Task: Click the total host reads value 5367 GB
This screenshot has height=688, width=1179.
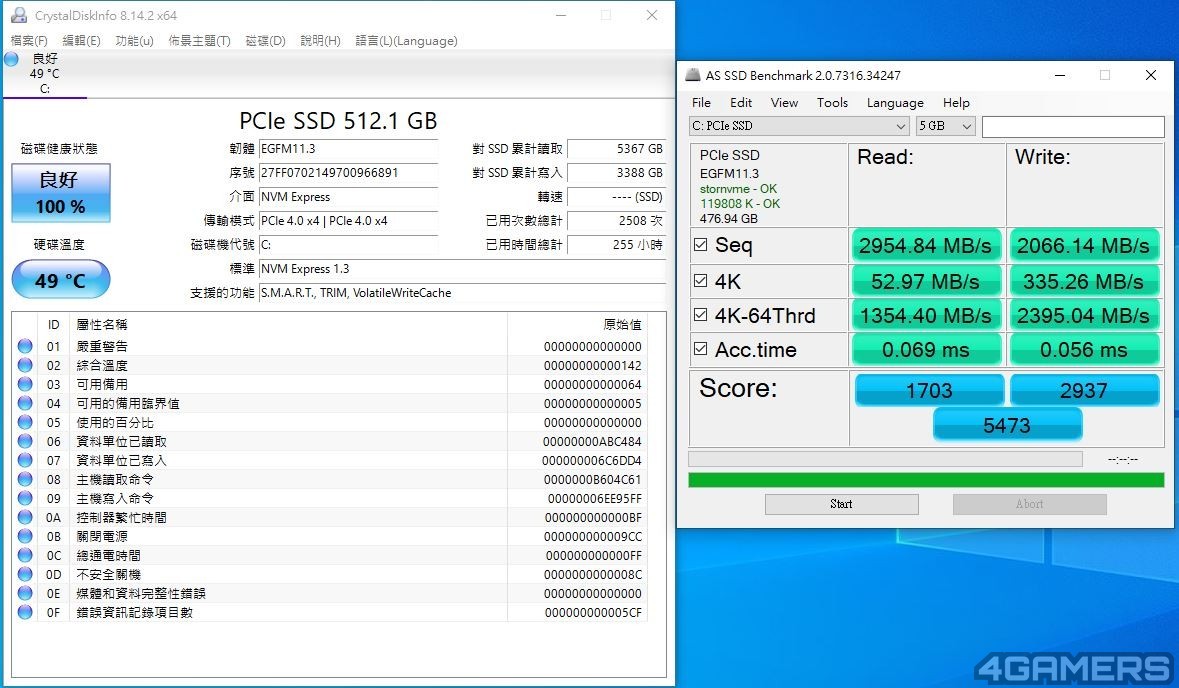Action: coord(617,149)
